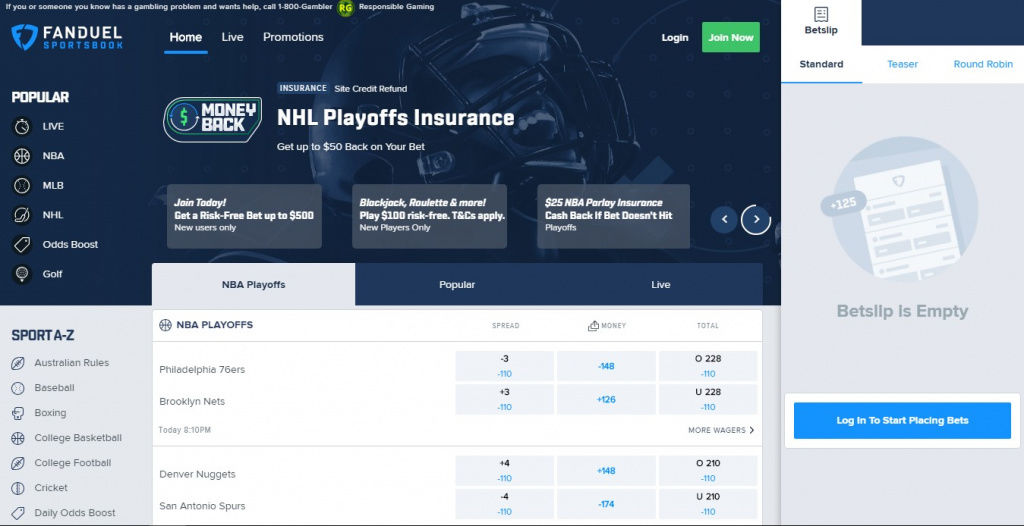1024x526 pixels.
Task: Click the NBA basketball icon
Action: pos(22,156)
